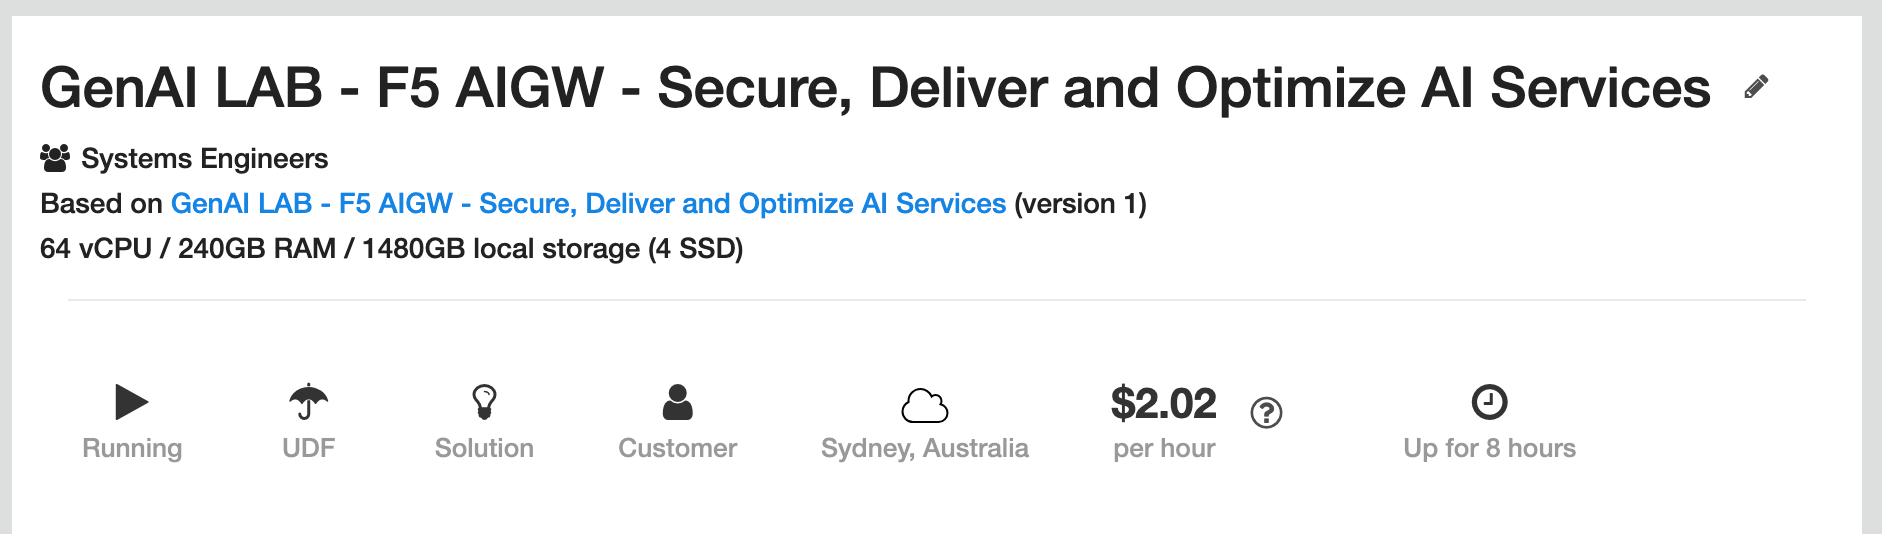
Task: Click the Systems Engineers group icon
Action: 55,158
